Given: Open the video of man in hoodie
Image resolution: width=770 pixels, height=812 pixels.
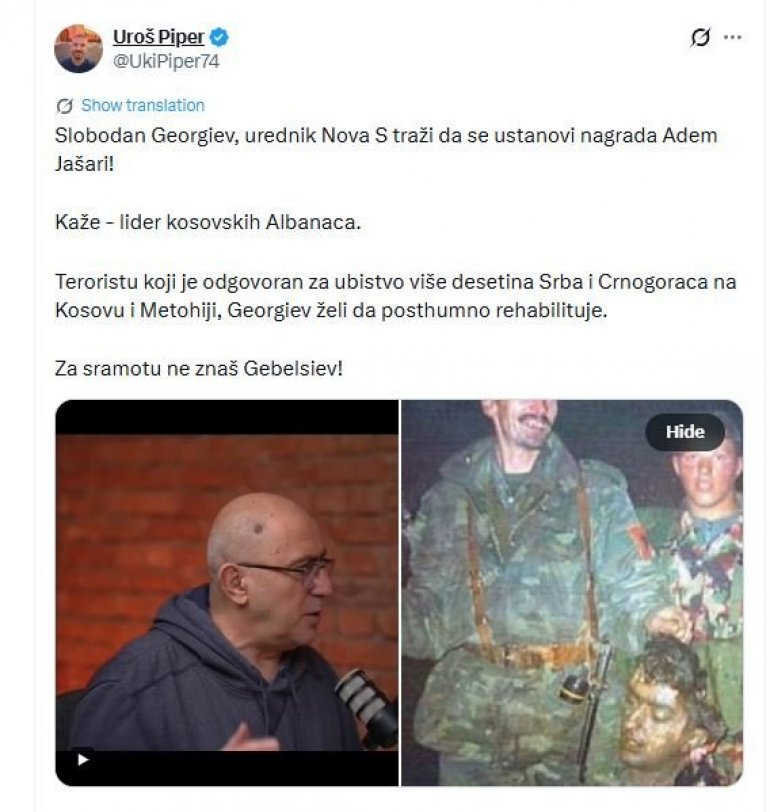Looking at the screenshot, I should (227, 592).
